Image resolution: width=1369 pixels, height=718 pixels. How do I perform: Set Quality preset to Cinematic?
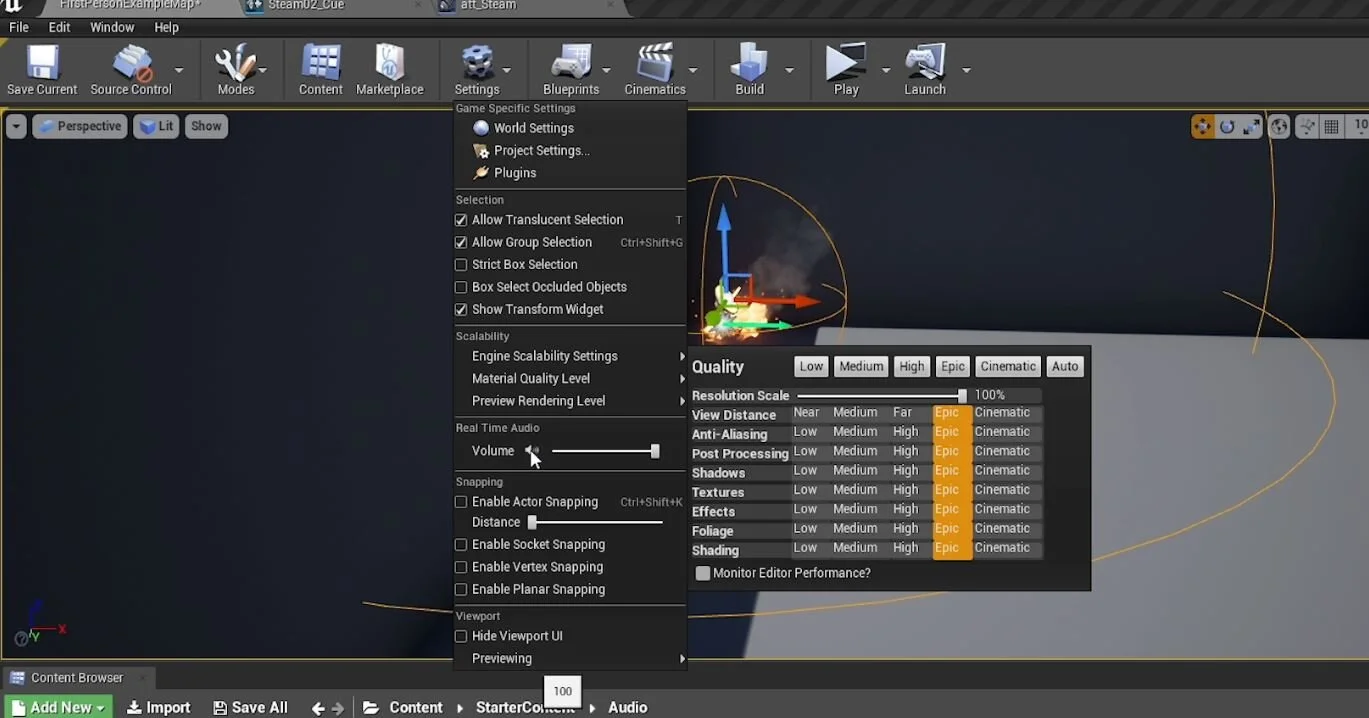(1007, 366)
